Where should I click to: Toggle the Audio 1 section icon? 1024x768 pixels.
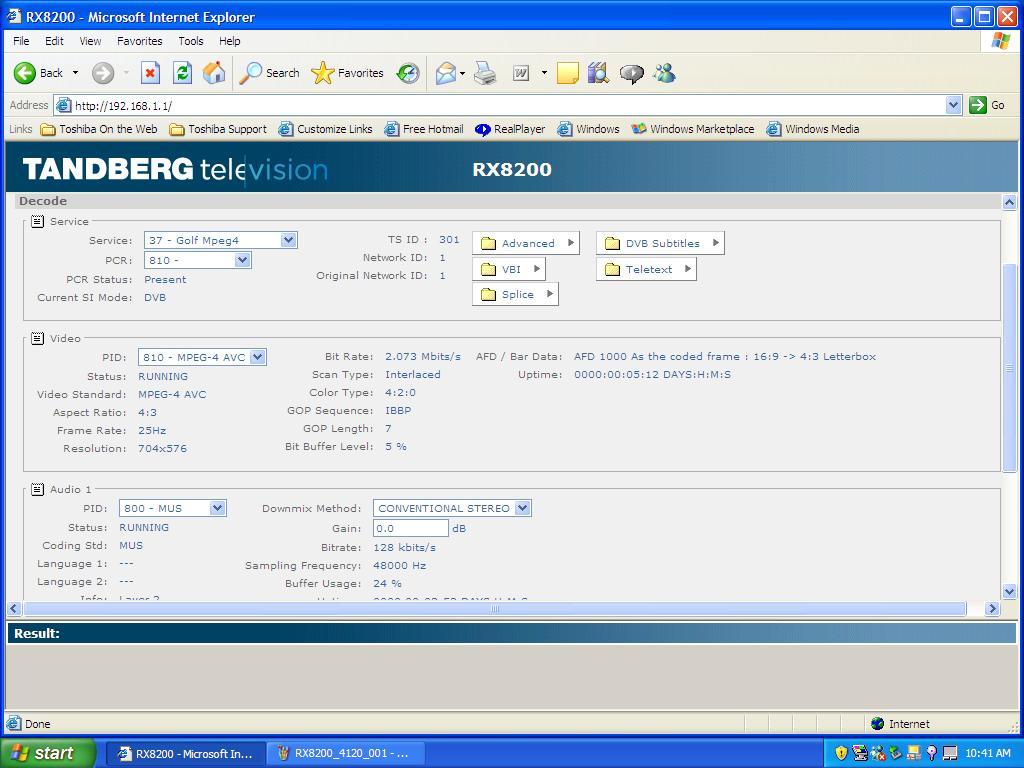tap(37, 489)
